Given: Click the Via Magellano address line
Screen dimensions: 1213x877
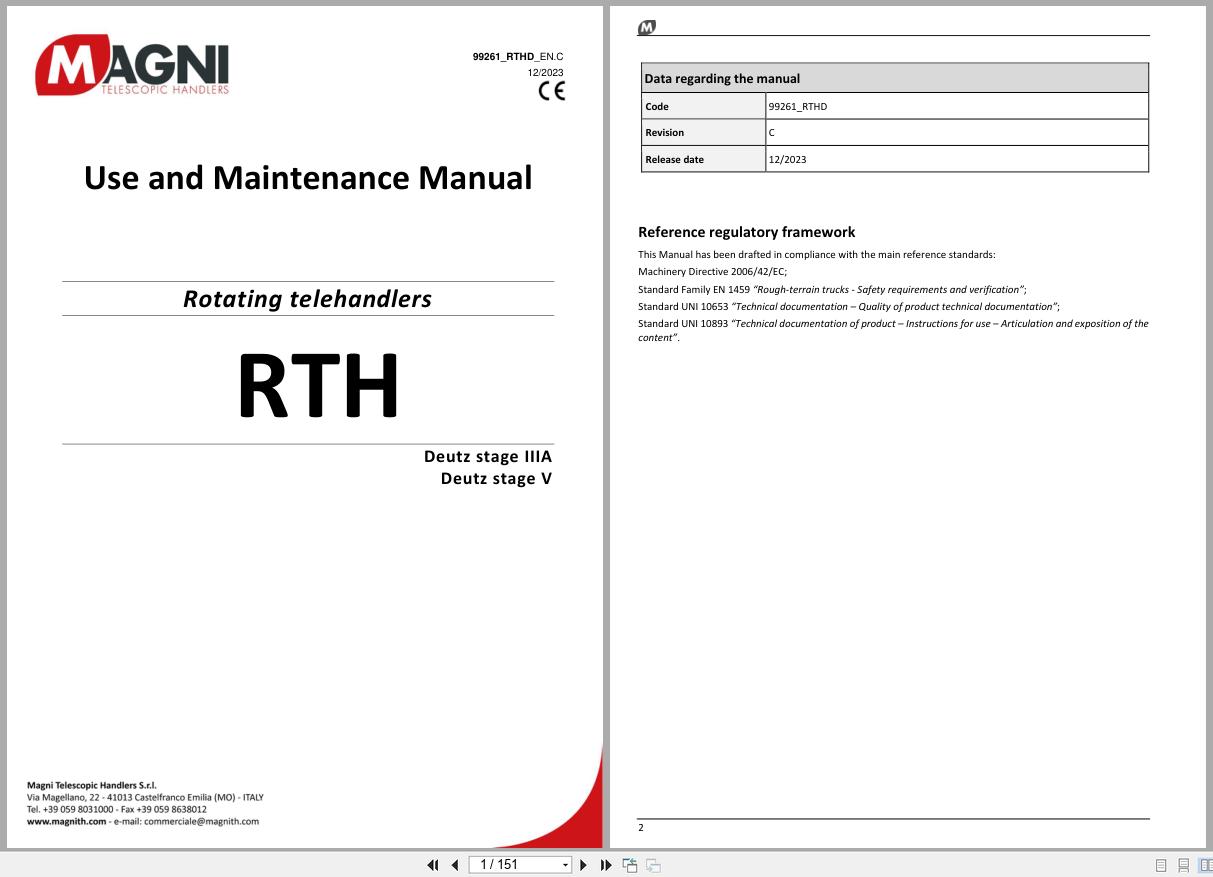Looking at the screenshot, I should [x=145, y=797].
